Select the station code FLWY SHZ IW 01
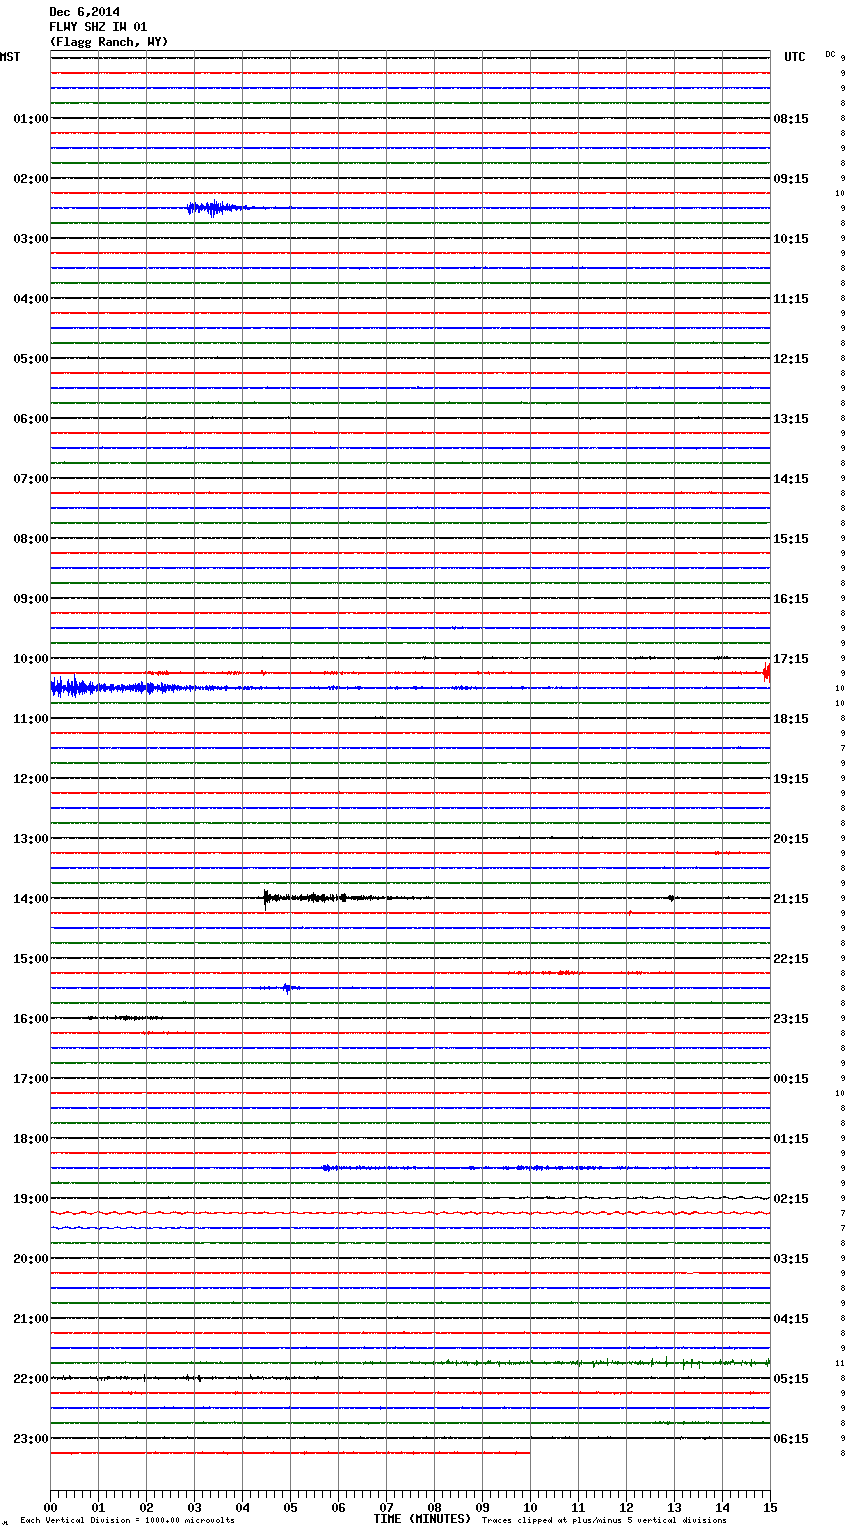 click(x=98, y=27)
